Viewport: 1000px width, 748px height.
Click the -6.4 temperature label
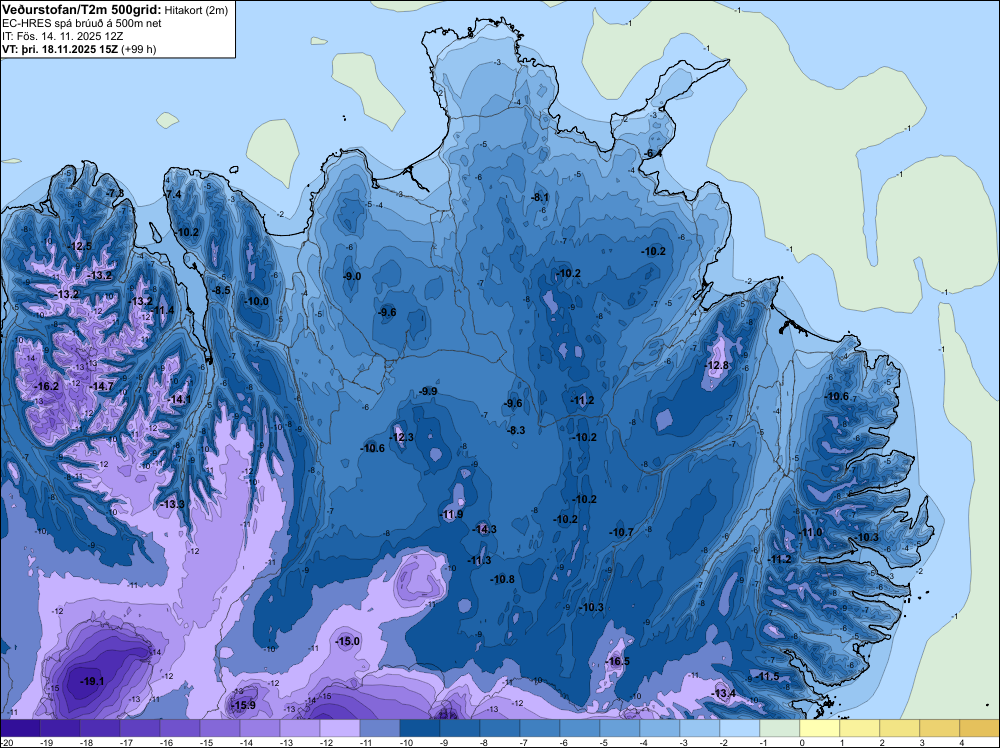652,153
